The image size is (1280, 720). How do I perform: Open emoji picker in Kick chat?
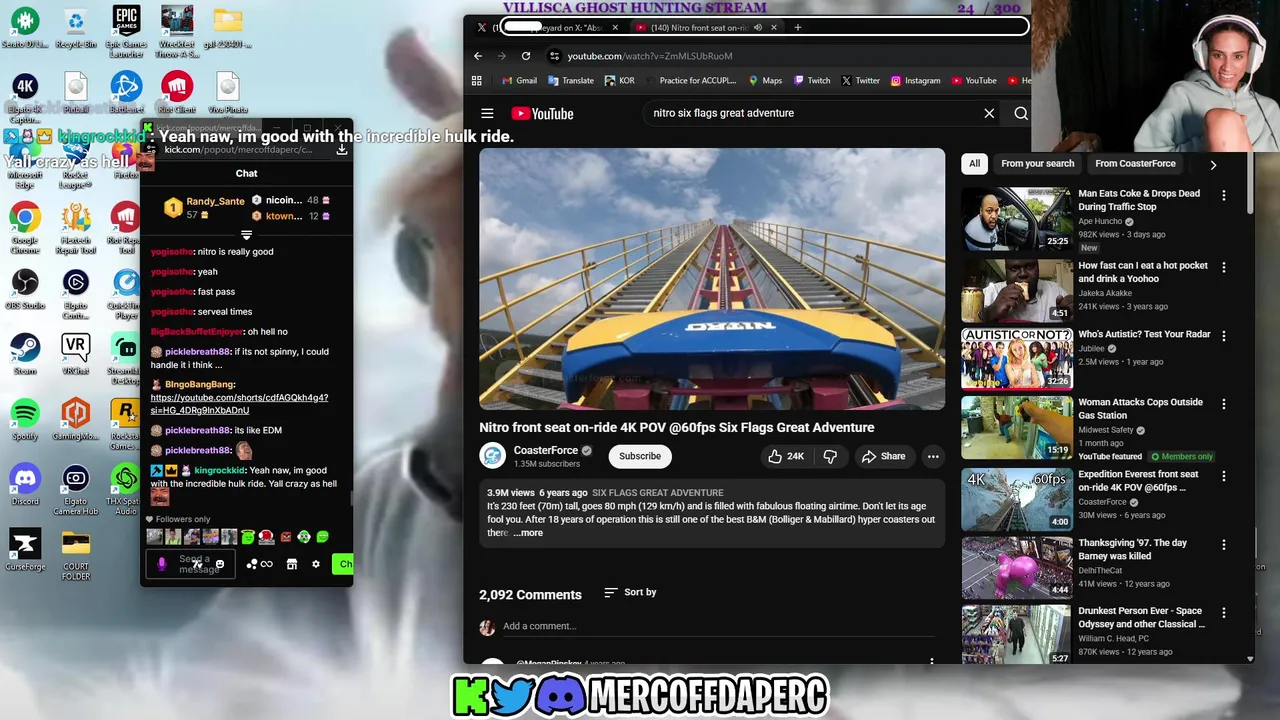pos(220,565)
